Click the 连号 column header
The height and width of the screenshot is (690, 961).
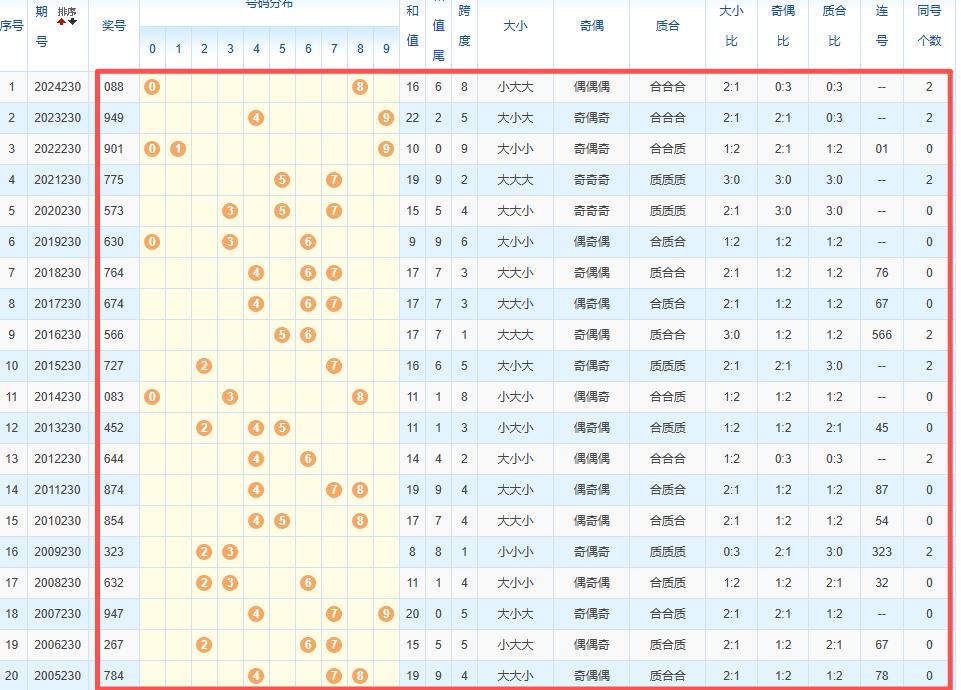click(x=881, y=26)
